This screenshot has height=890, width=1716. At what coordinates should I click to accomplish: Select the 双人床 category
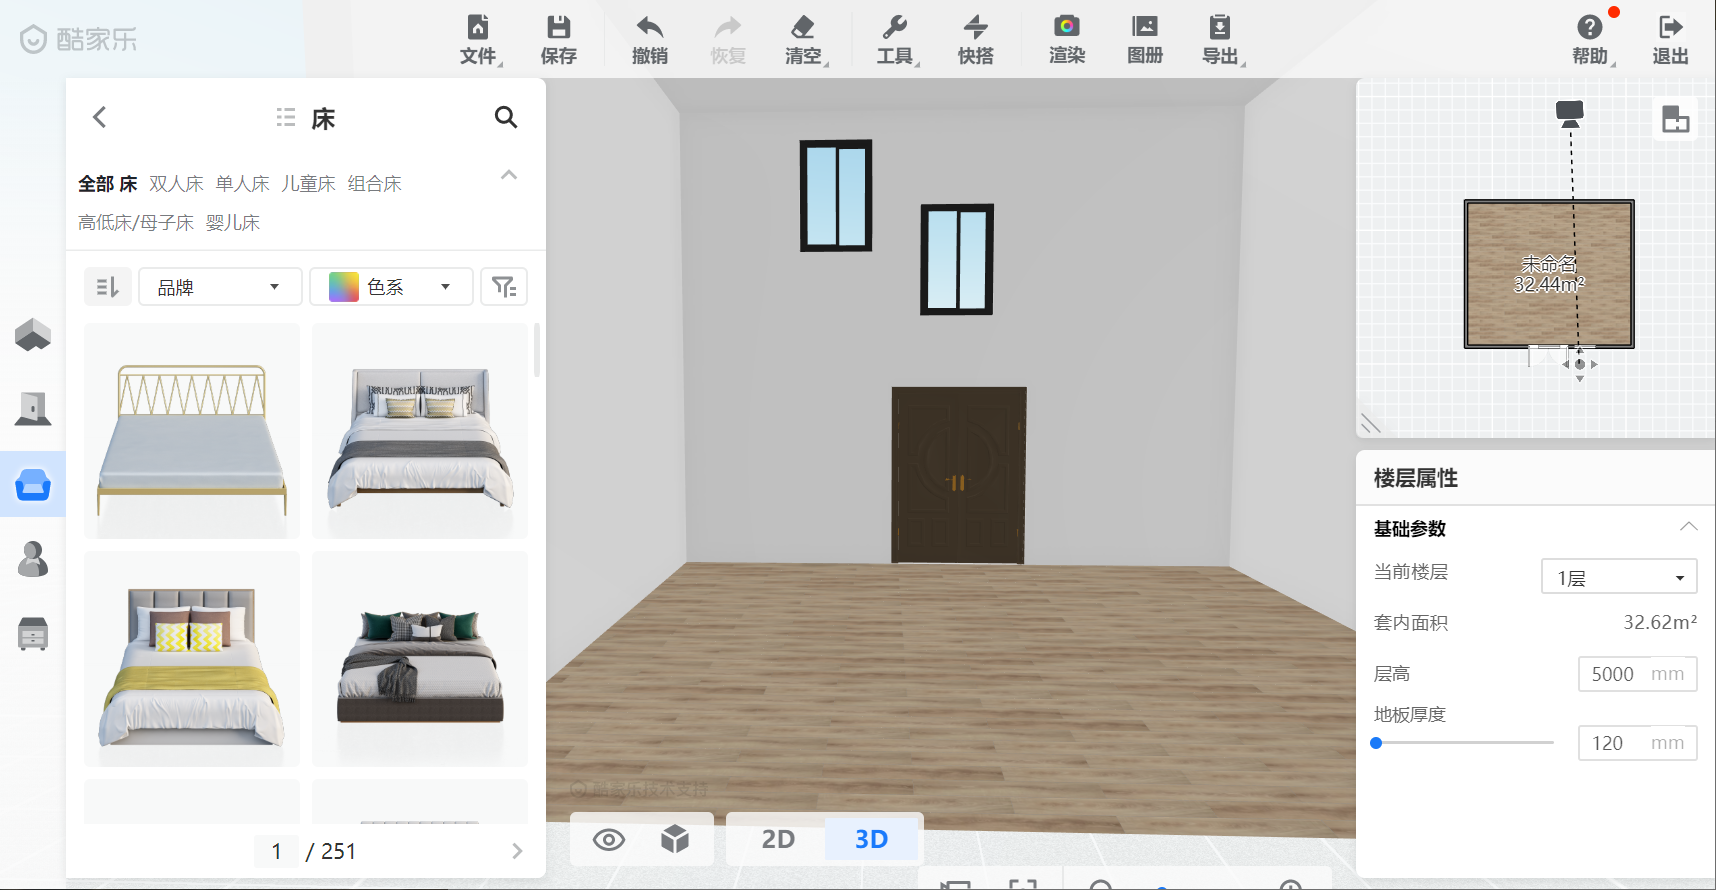(x=176, y=184)
